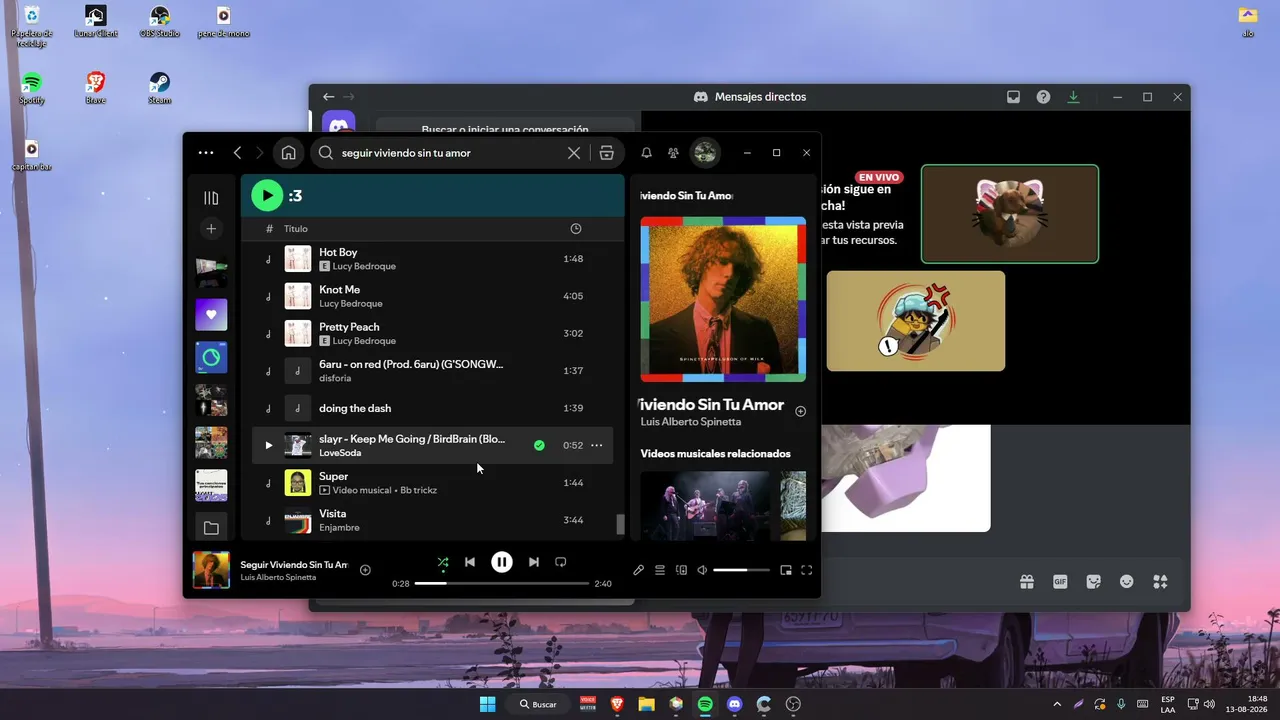Add current song to library from Now Playing panel
This screenshot has height=720, width=1280.
800,411
